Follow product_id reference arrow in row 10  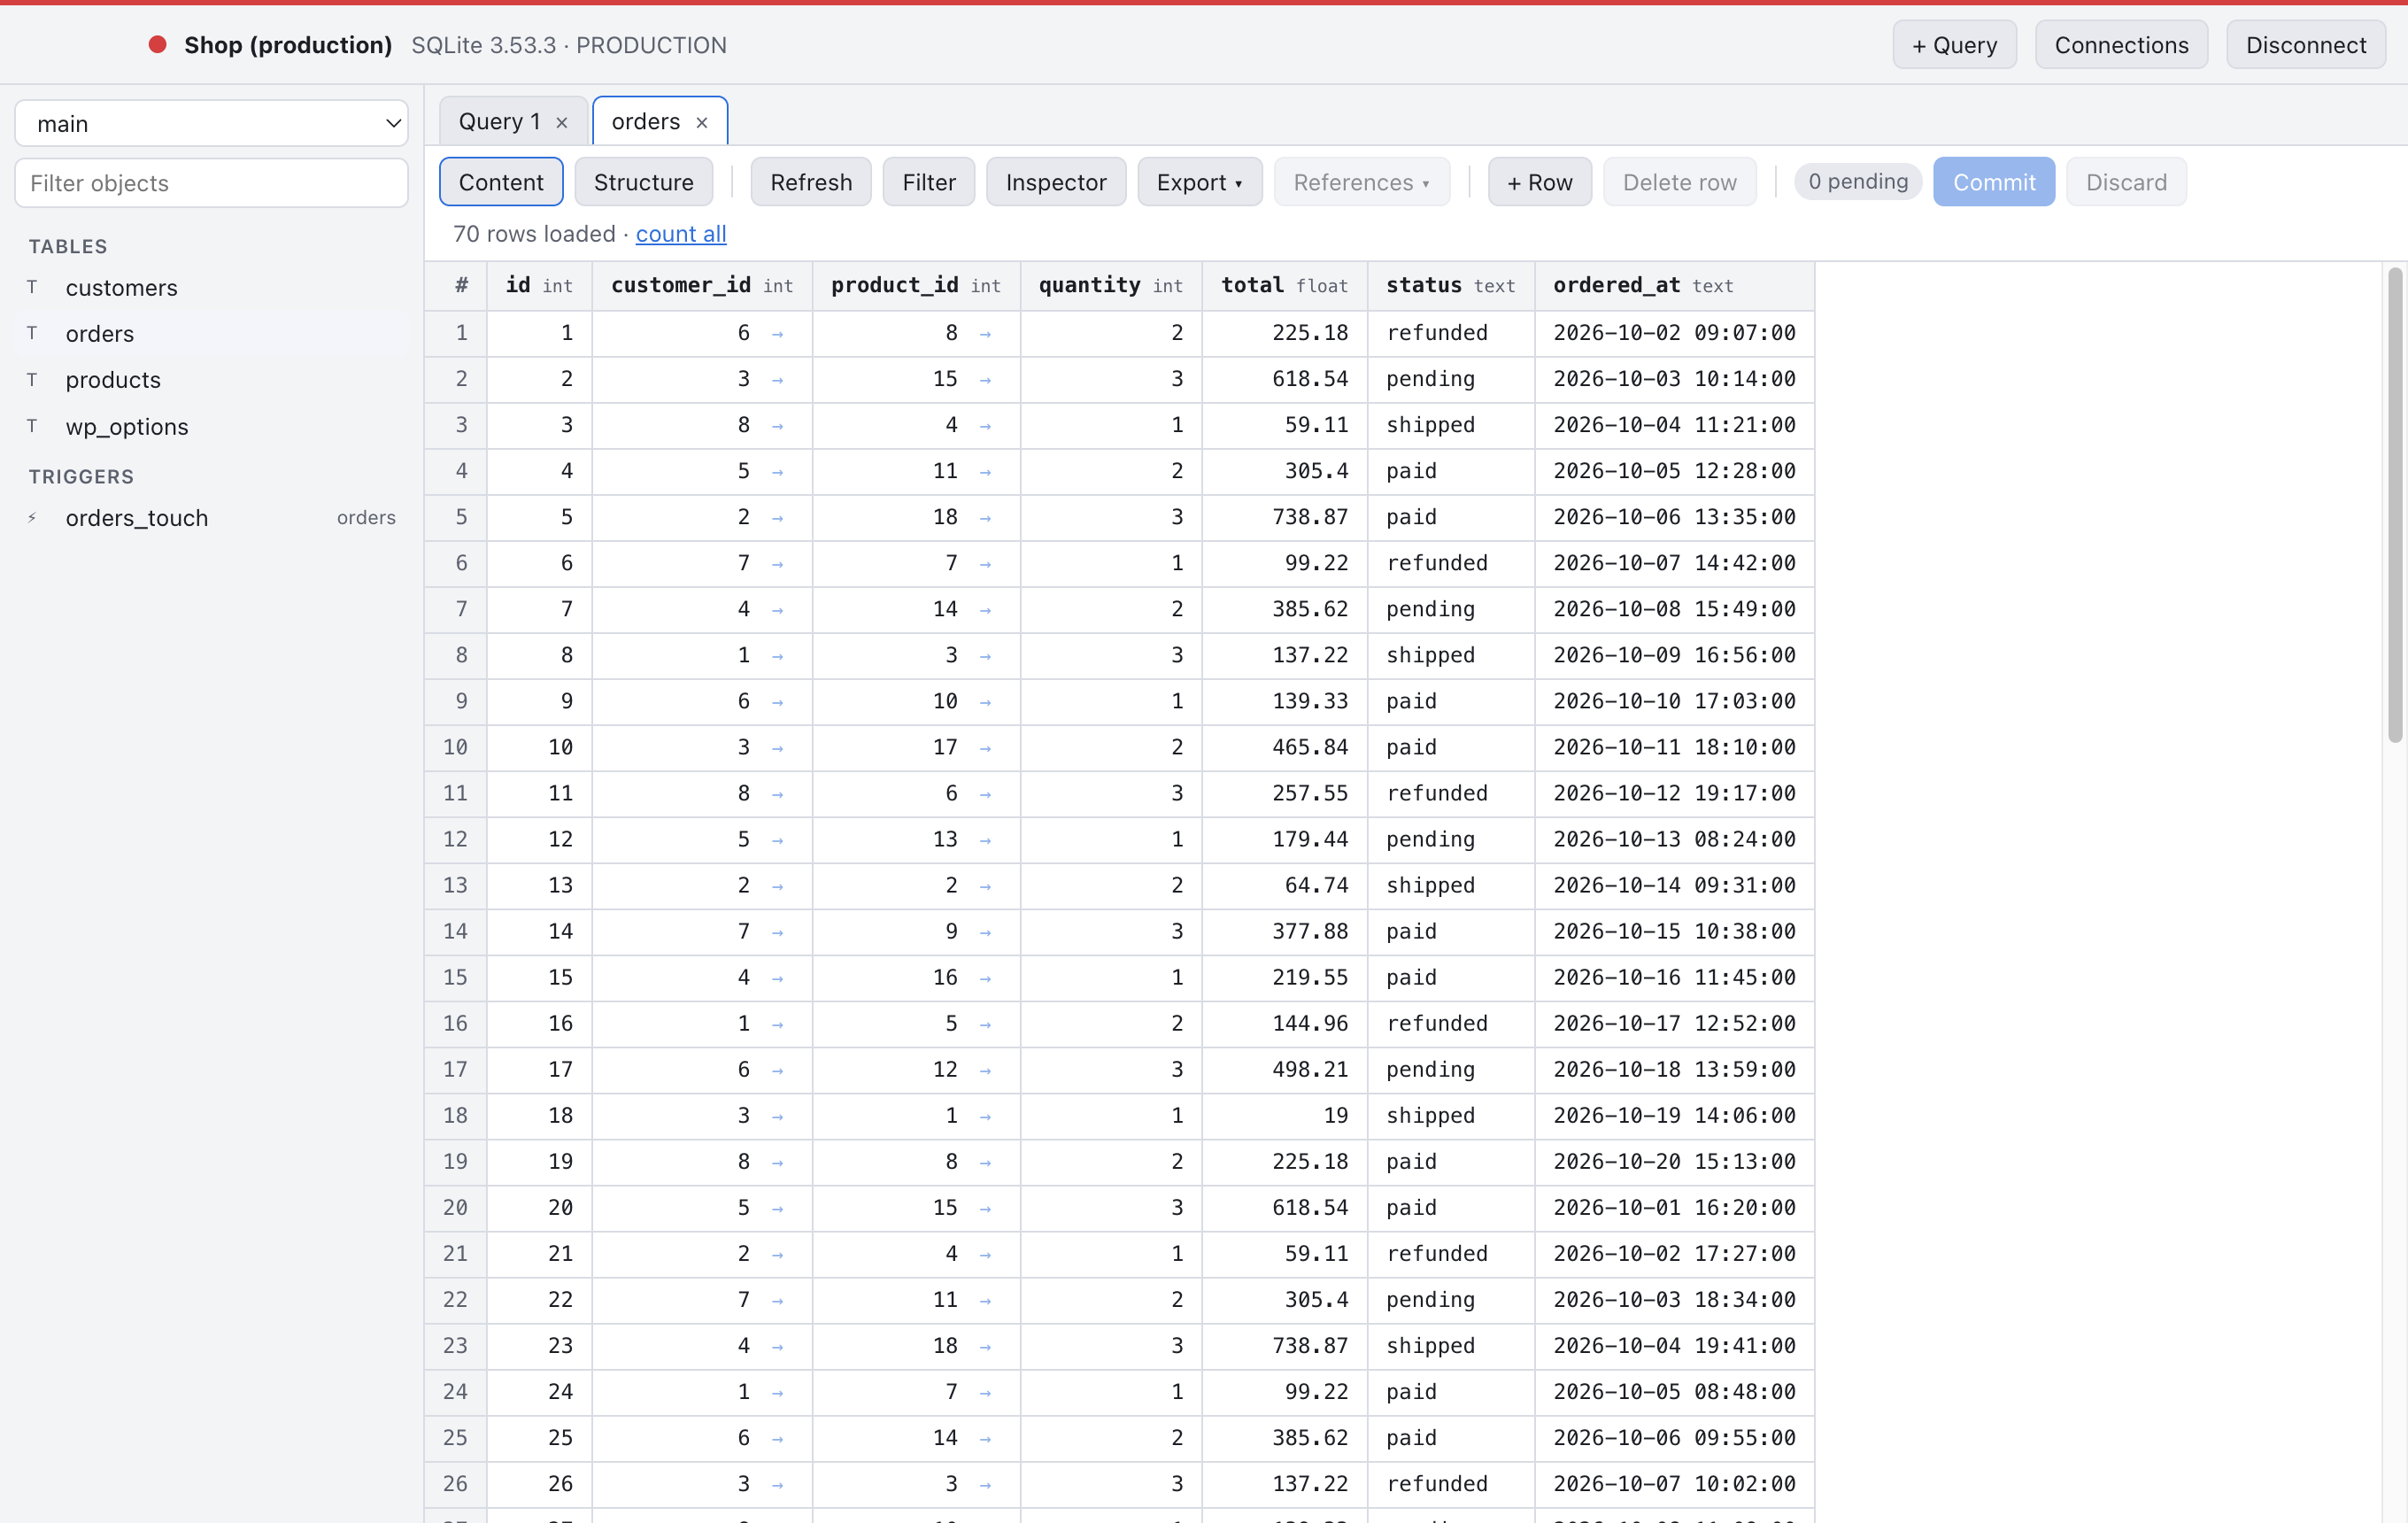click(986, 748)
